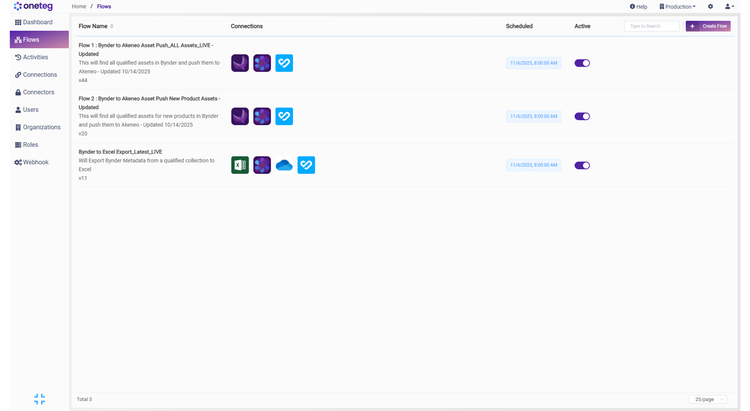750x411 pixels.
Task: Expand the Production environment dropdown
Action: [x=677, y=7]
